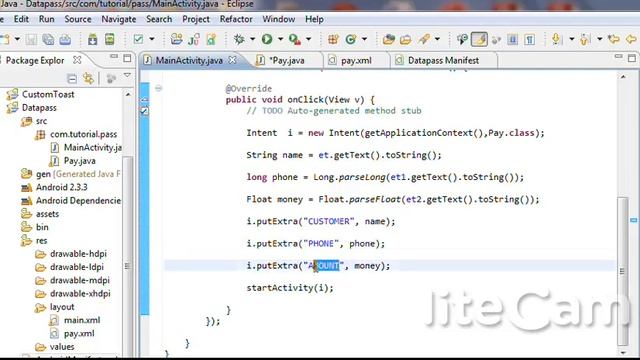Open the Navigate menu

point(119,19)
